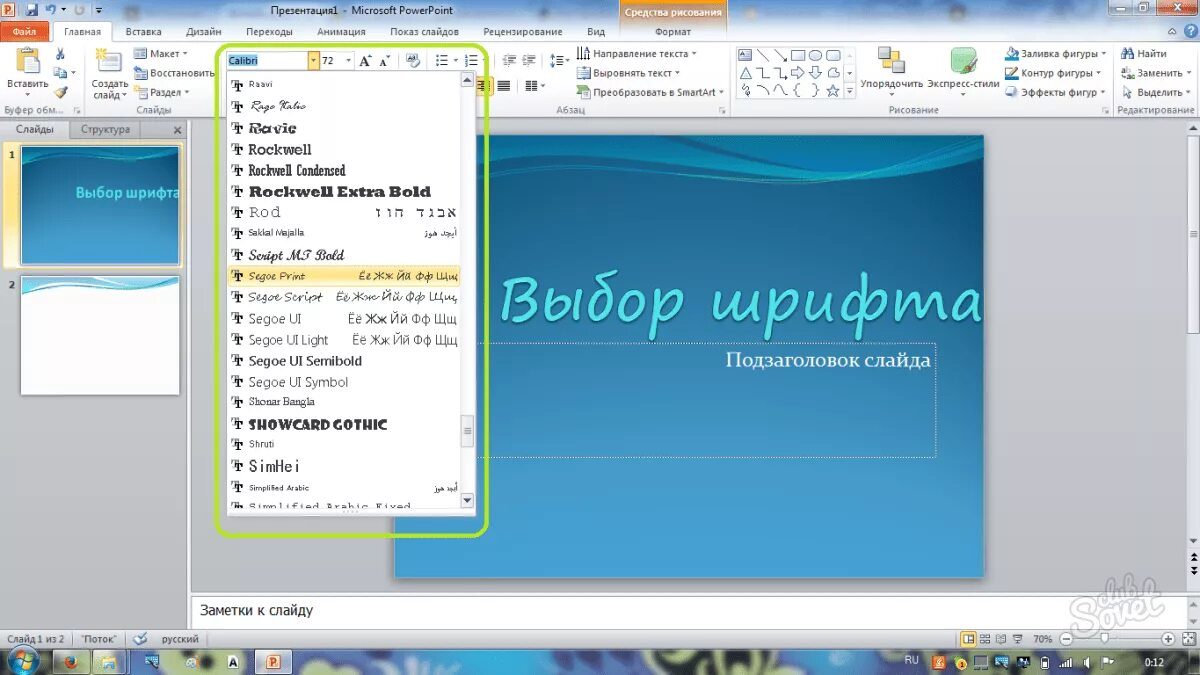Click the justify text alignment icon
The width and height of the screenshot is (1200, 675).
504,86
